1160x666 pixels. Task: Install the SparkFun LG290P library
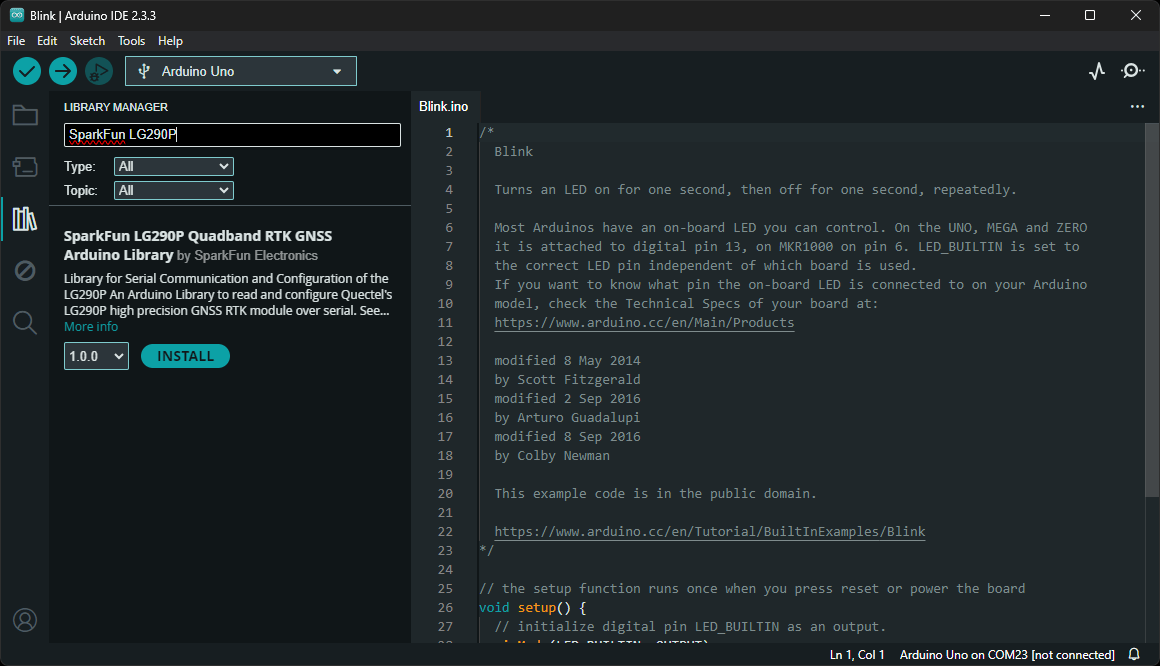[185, 356]
